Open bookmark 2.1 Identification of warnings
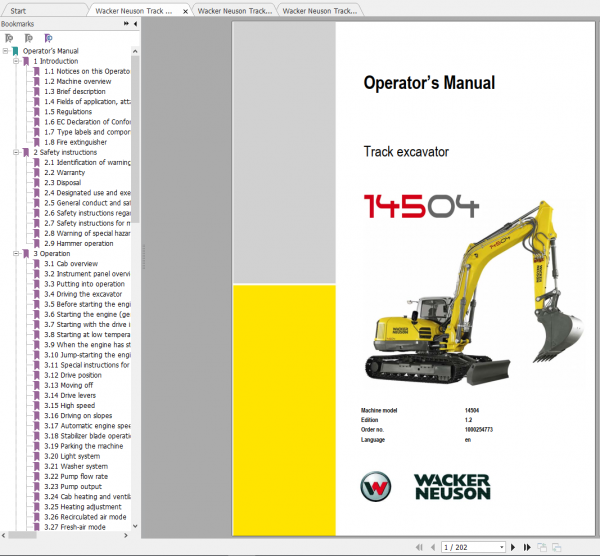Image resolution: width=600 pixels, height=556 pixels. click(x=87, y=162)
